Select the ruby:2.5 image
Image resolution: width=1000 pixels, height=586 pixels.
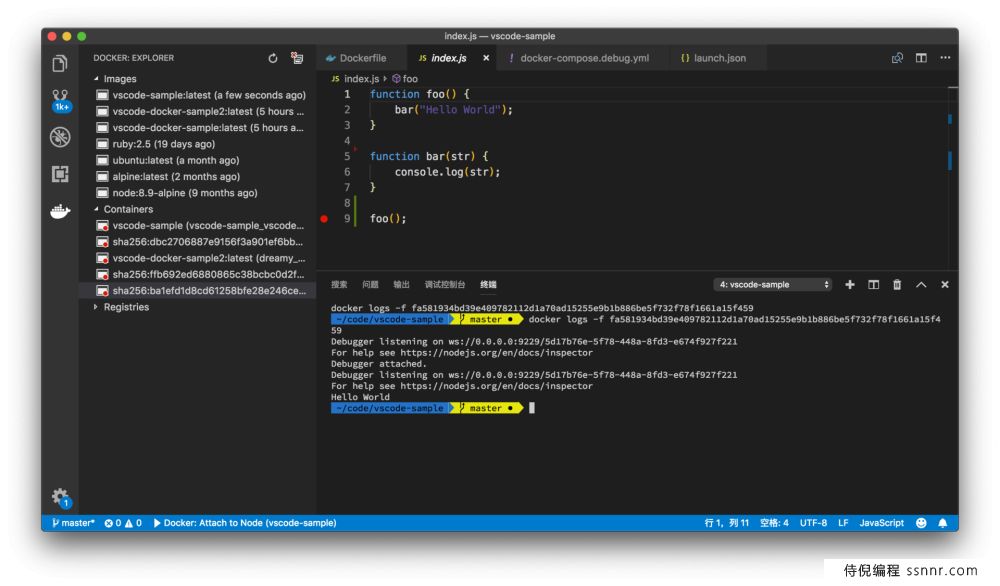[198, 144]
